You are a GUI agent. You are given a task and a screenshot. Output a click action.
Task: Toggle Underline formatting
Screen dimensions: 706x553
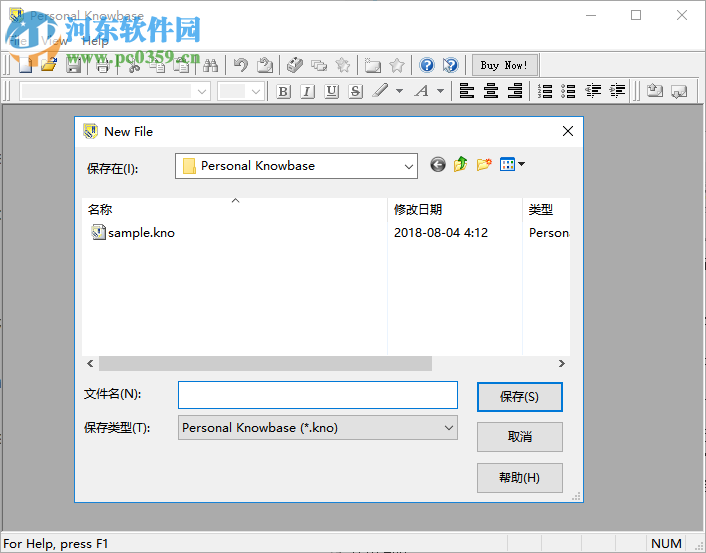coord(331,91)
